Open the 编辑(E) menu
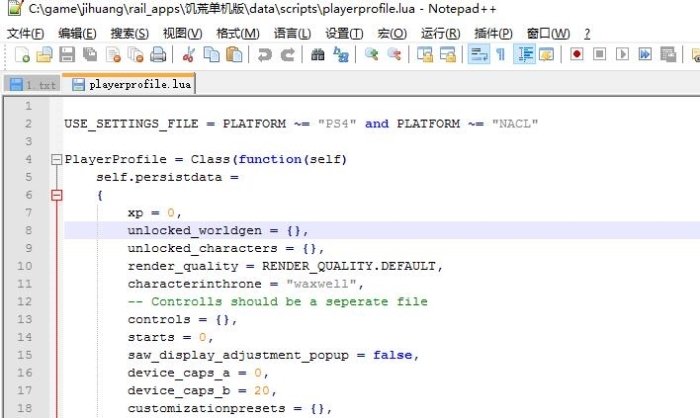This screenshot has width=700, height=418. (77, 33)
